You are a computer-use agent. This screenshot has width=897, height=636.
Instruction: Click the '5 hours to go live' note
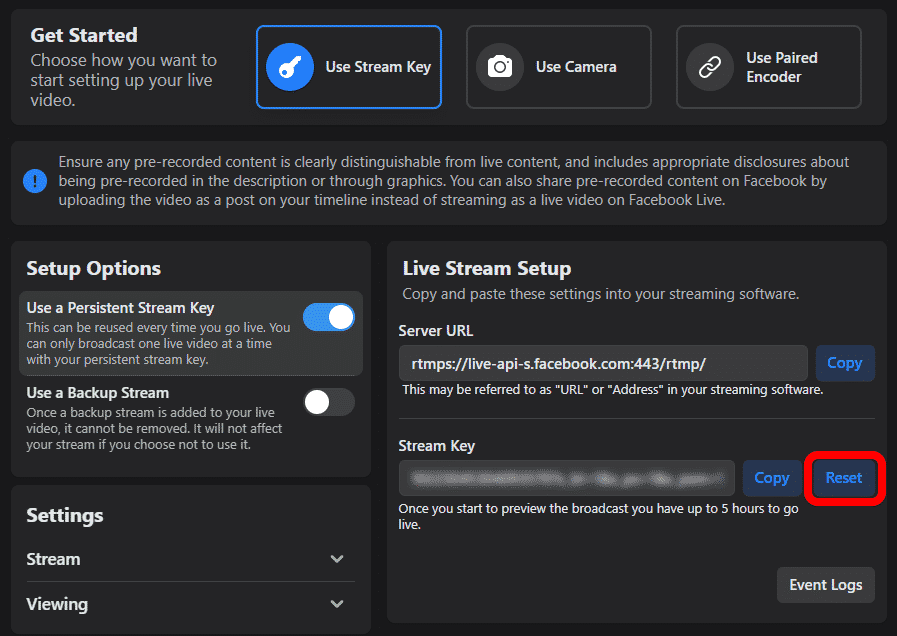coord(598,516)
